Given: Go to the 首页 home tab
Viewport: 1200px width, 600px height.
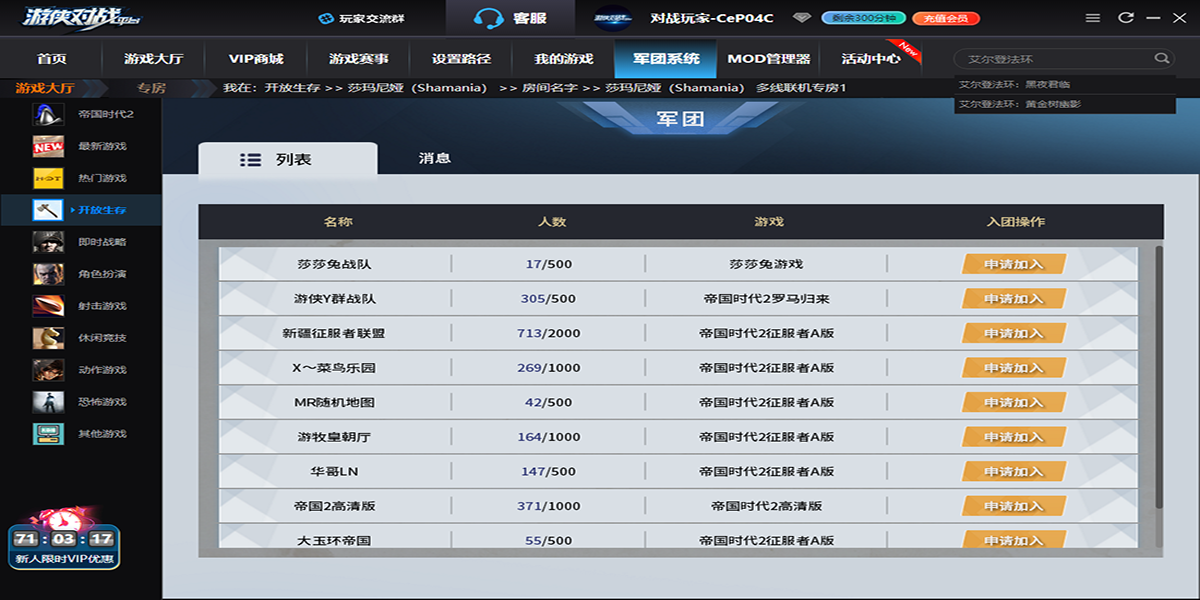Looking at the screenshot, I should pos(52,59).
